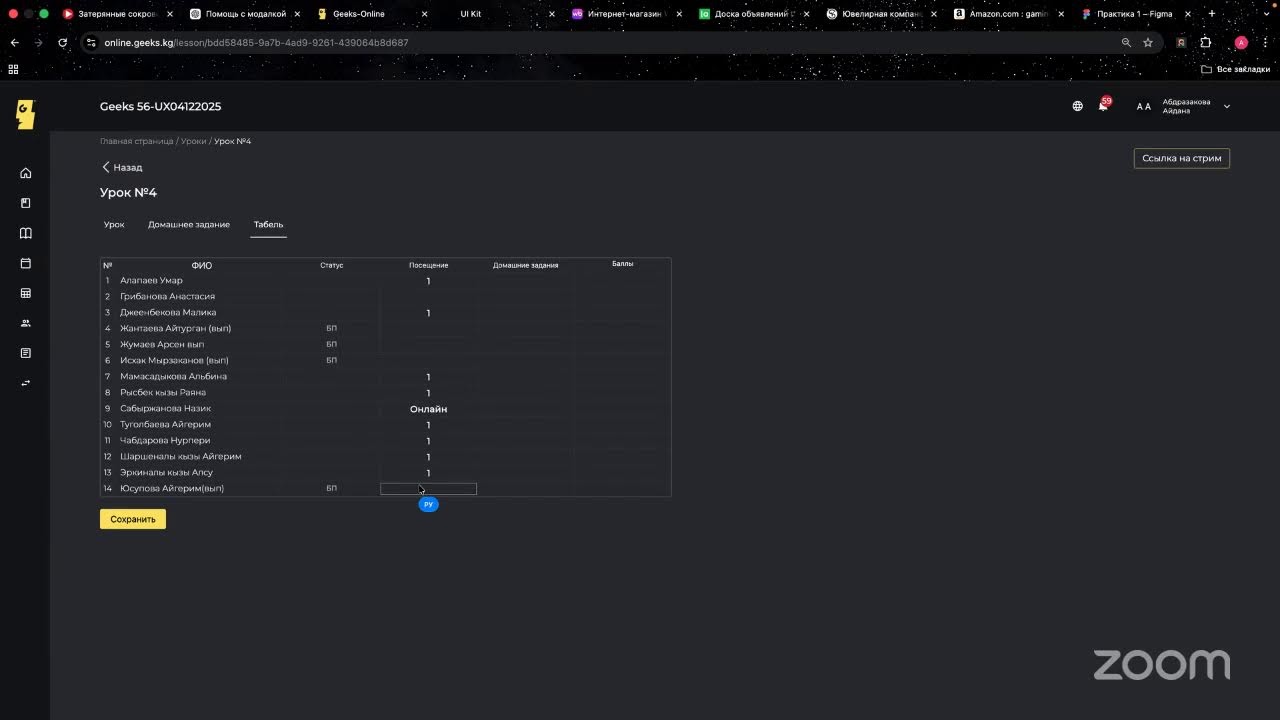Go back with the browser back arrow
Screen dimensions: 1280x720
[15, 43]
